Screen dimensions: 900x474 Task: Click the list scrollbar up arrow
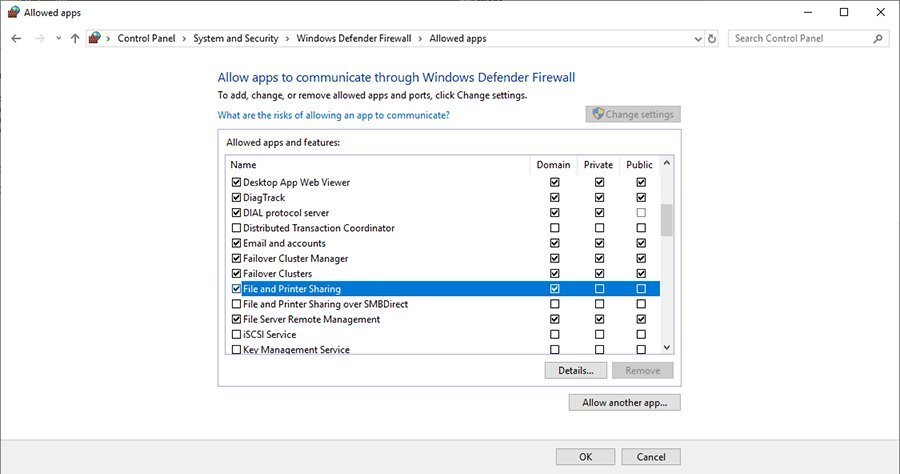[666, 163]
